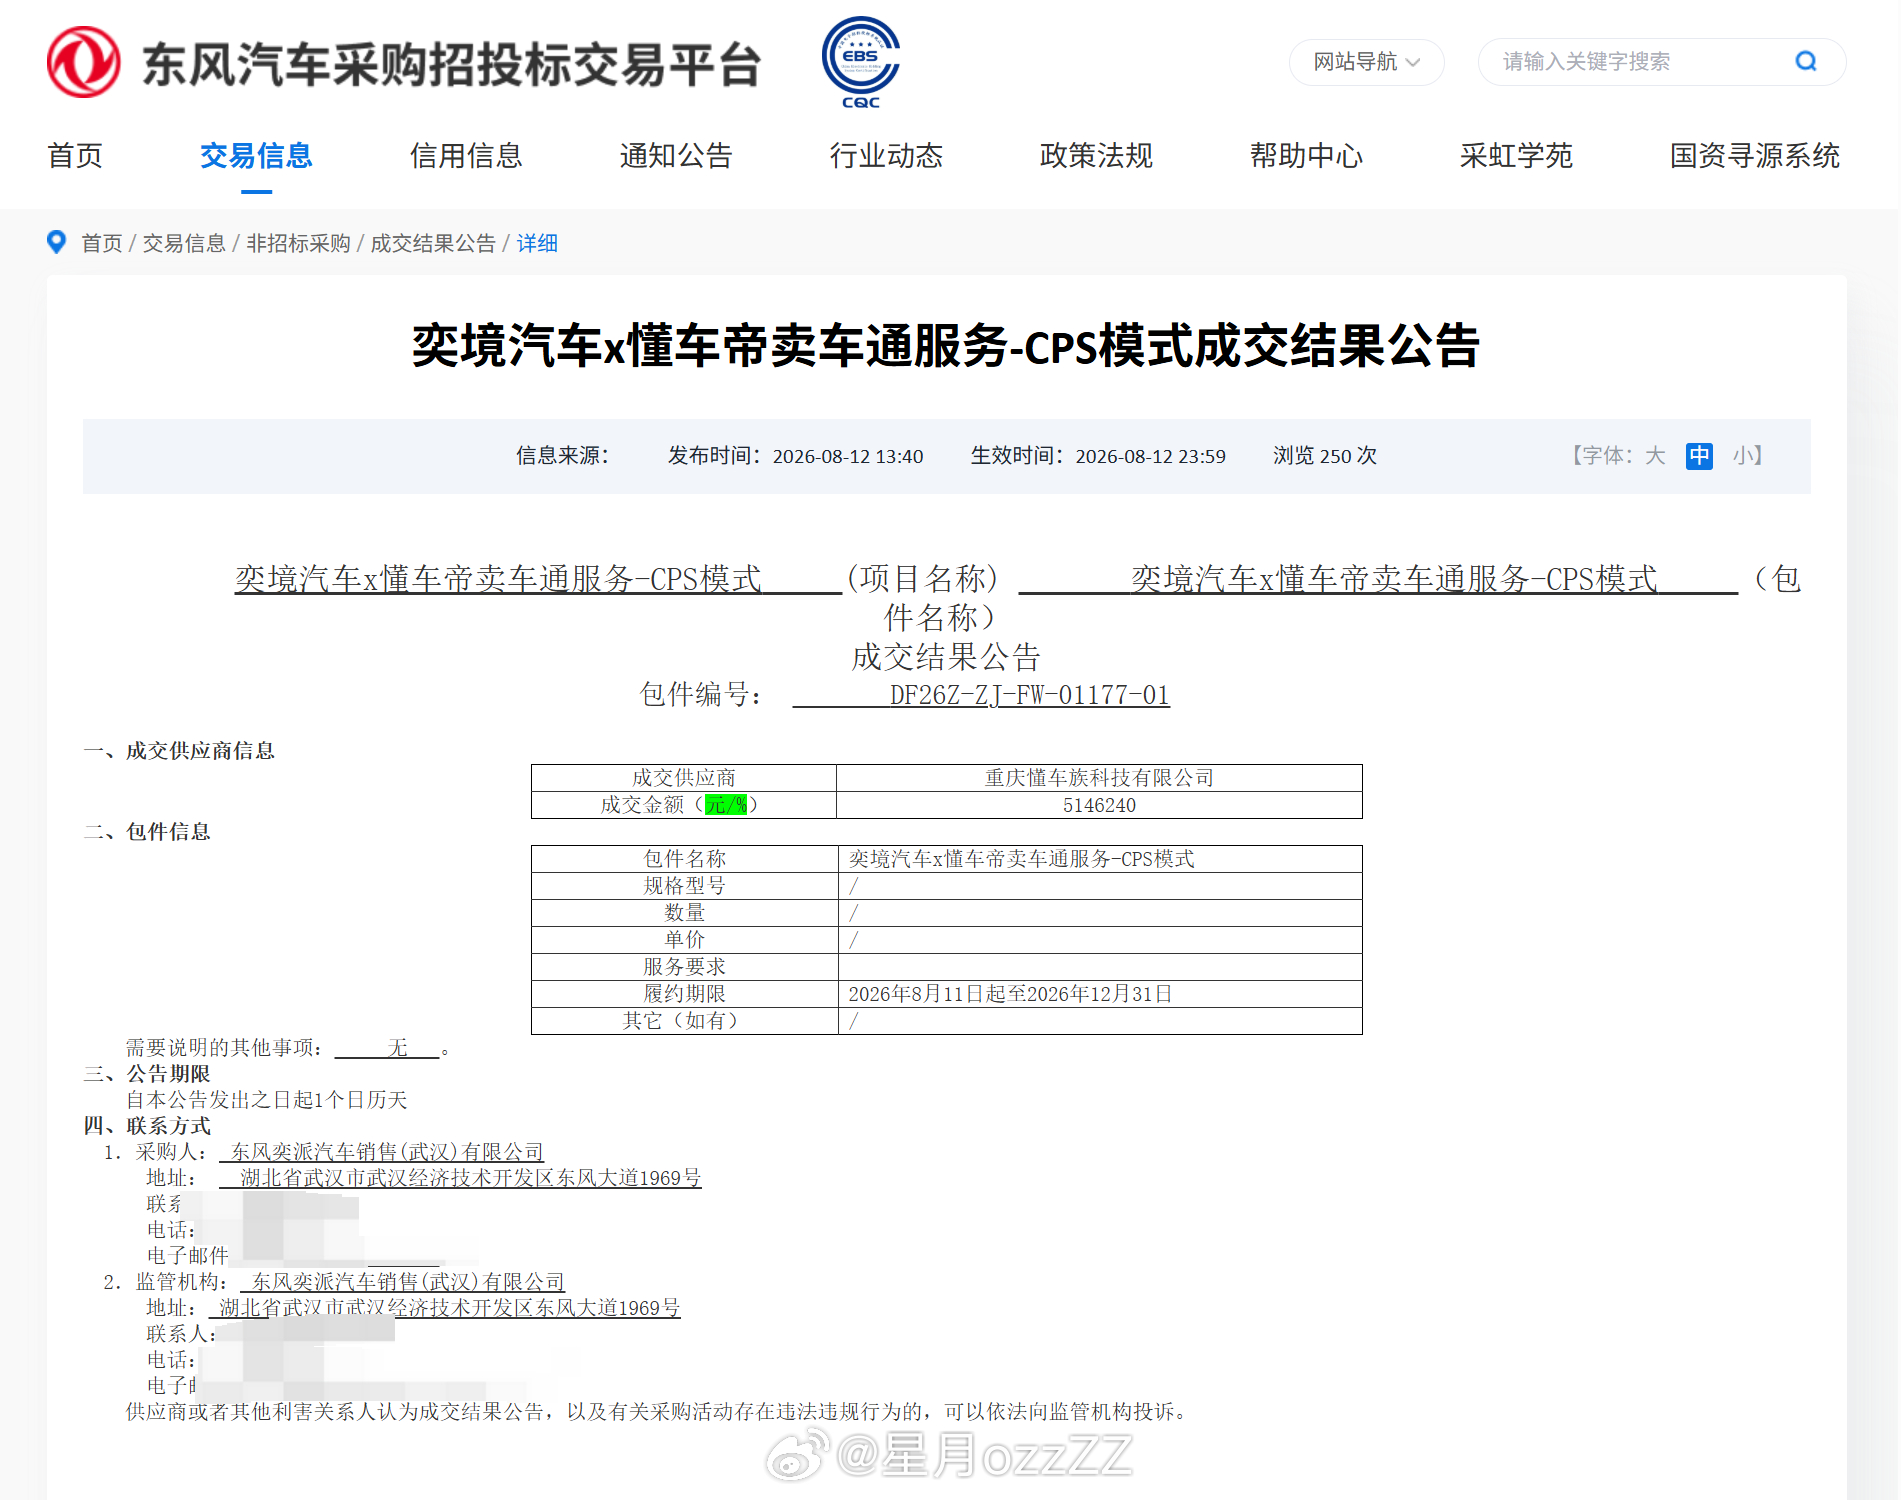Click the Dongfeng red logo icon
The image size is (1901, 1500).
click(x=84, y=62)
